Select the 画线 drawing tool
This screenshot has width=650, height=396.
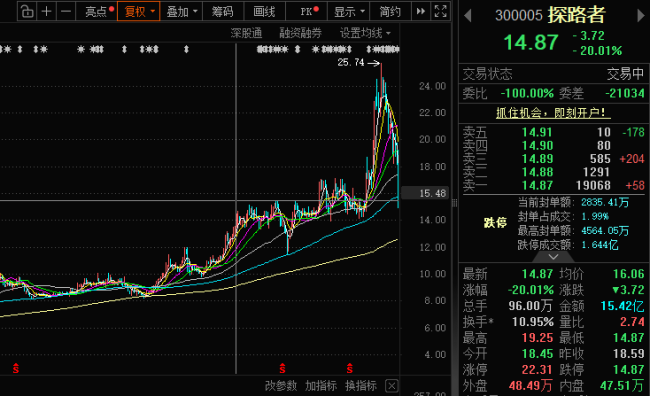click(x=264, y=11)
